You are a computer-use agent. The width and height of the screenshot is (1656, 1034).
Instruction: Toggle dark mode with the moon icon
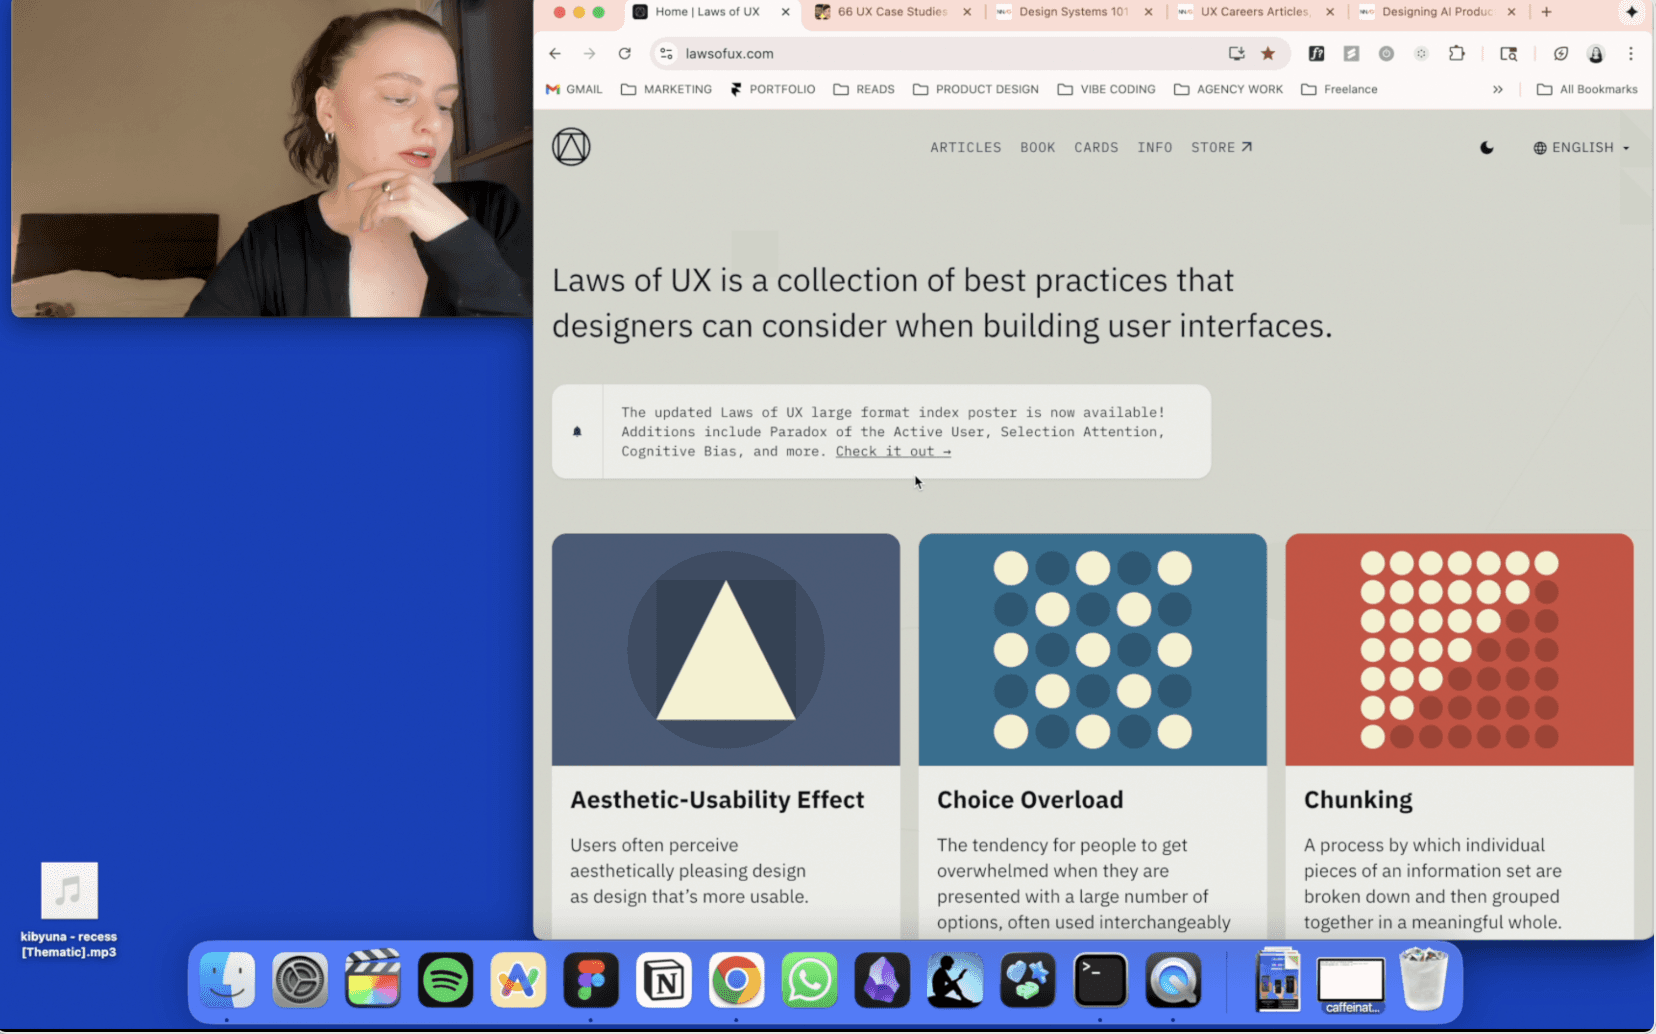coord(1487,147)
